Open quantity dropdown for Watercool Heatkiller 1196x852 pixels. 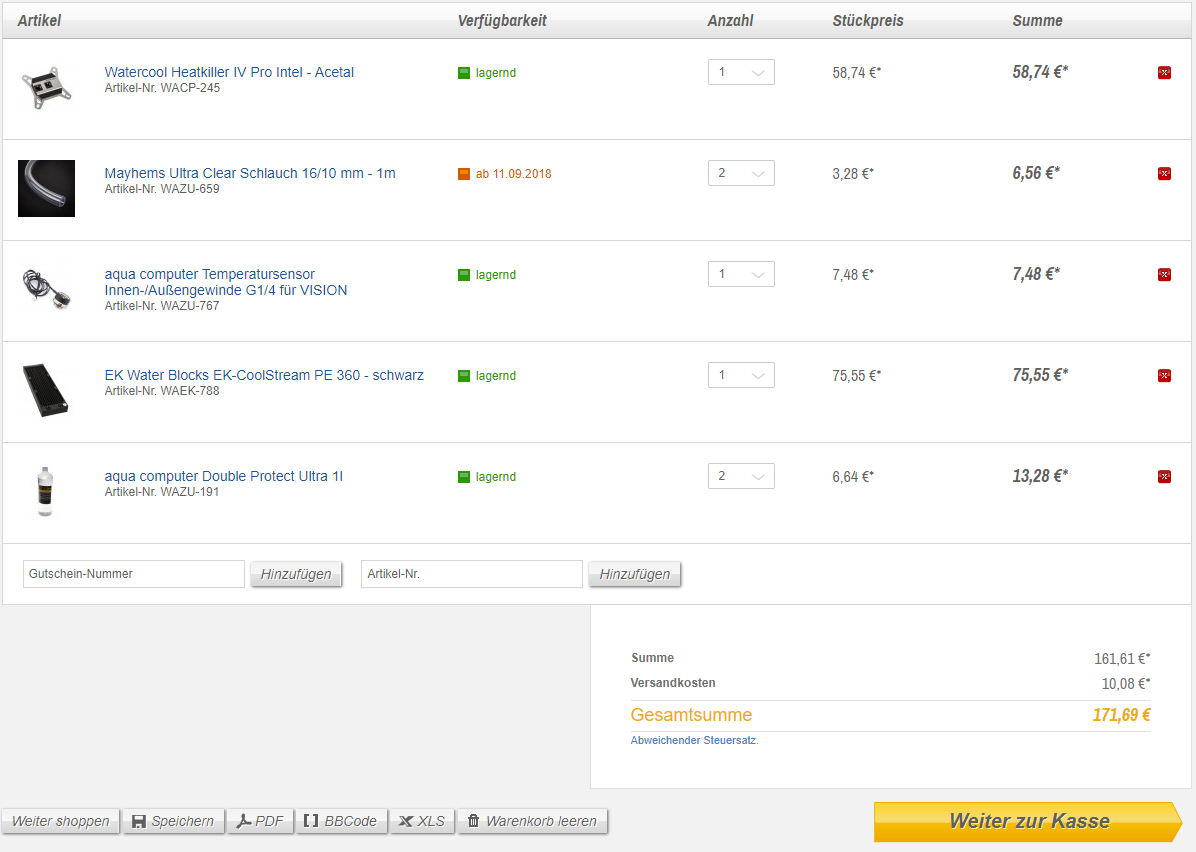[x=741, y=72]
